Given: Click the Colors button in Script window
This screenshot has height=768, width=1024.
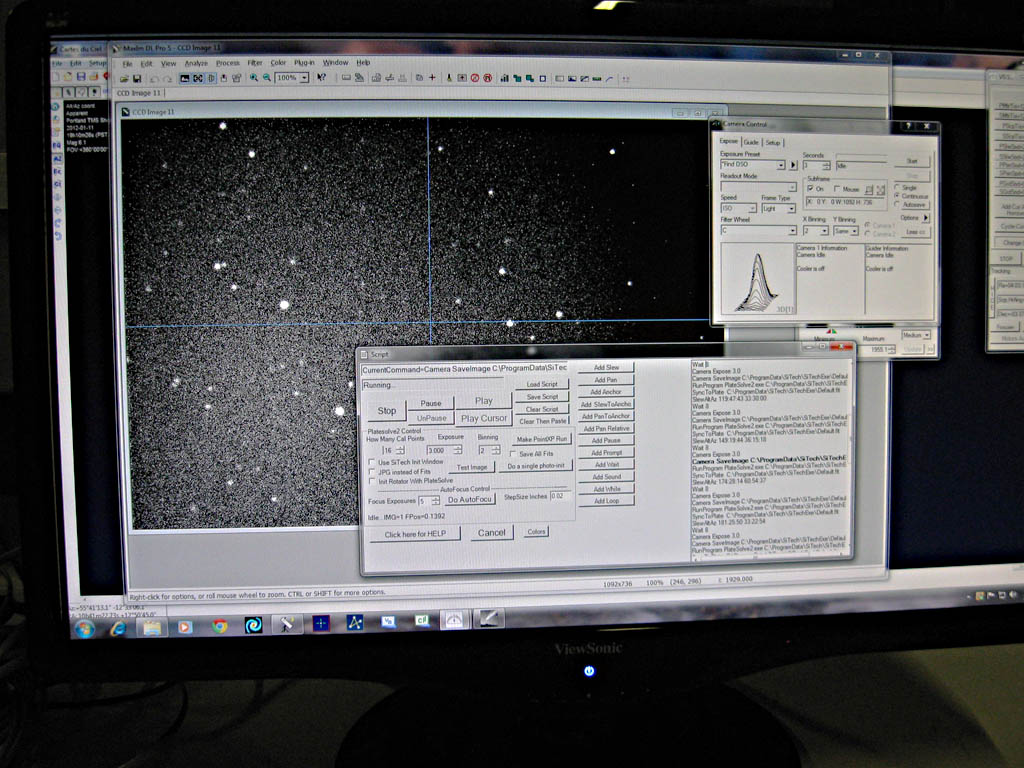Looking at the screenshot, I should (536, 532).
